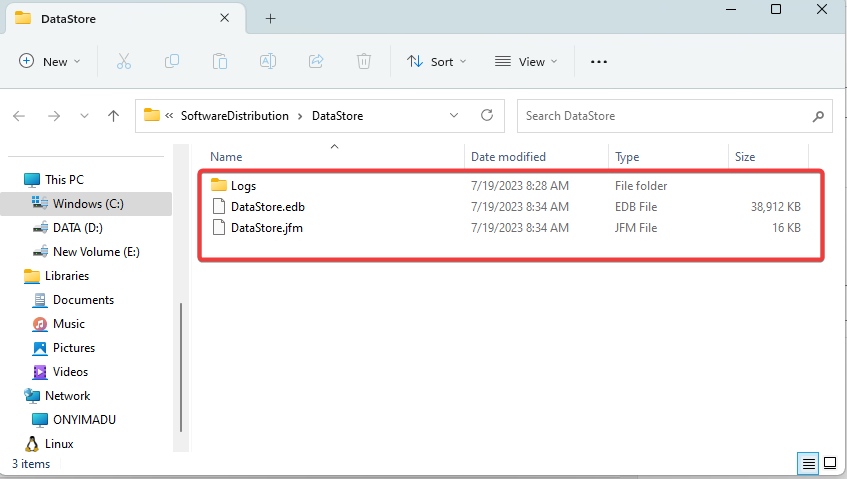Click the Rename icon in toolbar

click(268, 62)
